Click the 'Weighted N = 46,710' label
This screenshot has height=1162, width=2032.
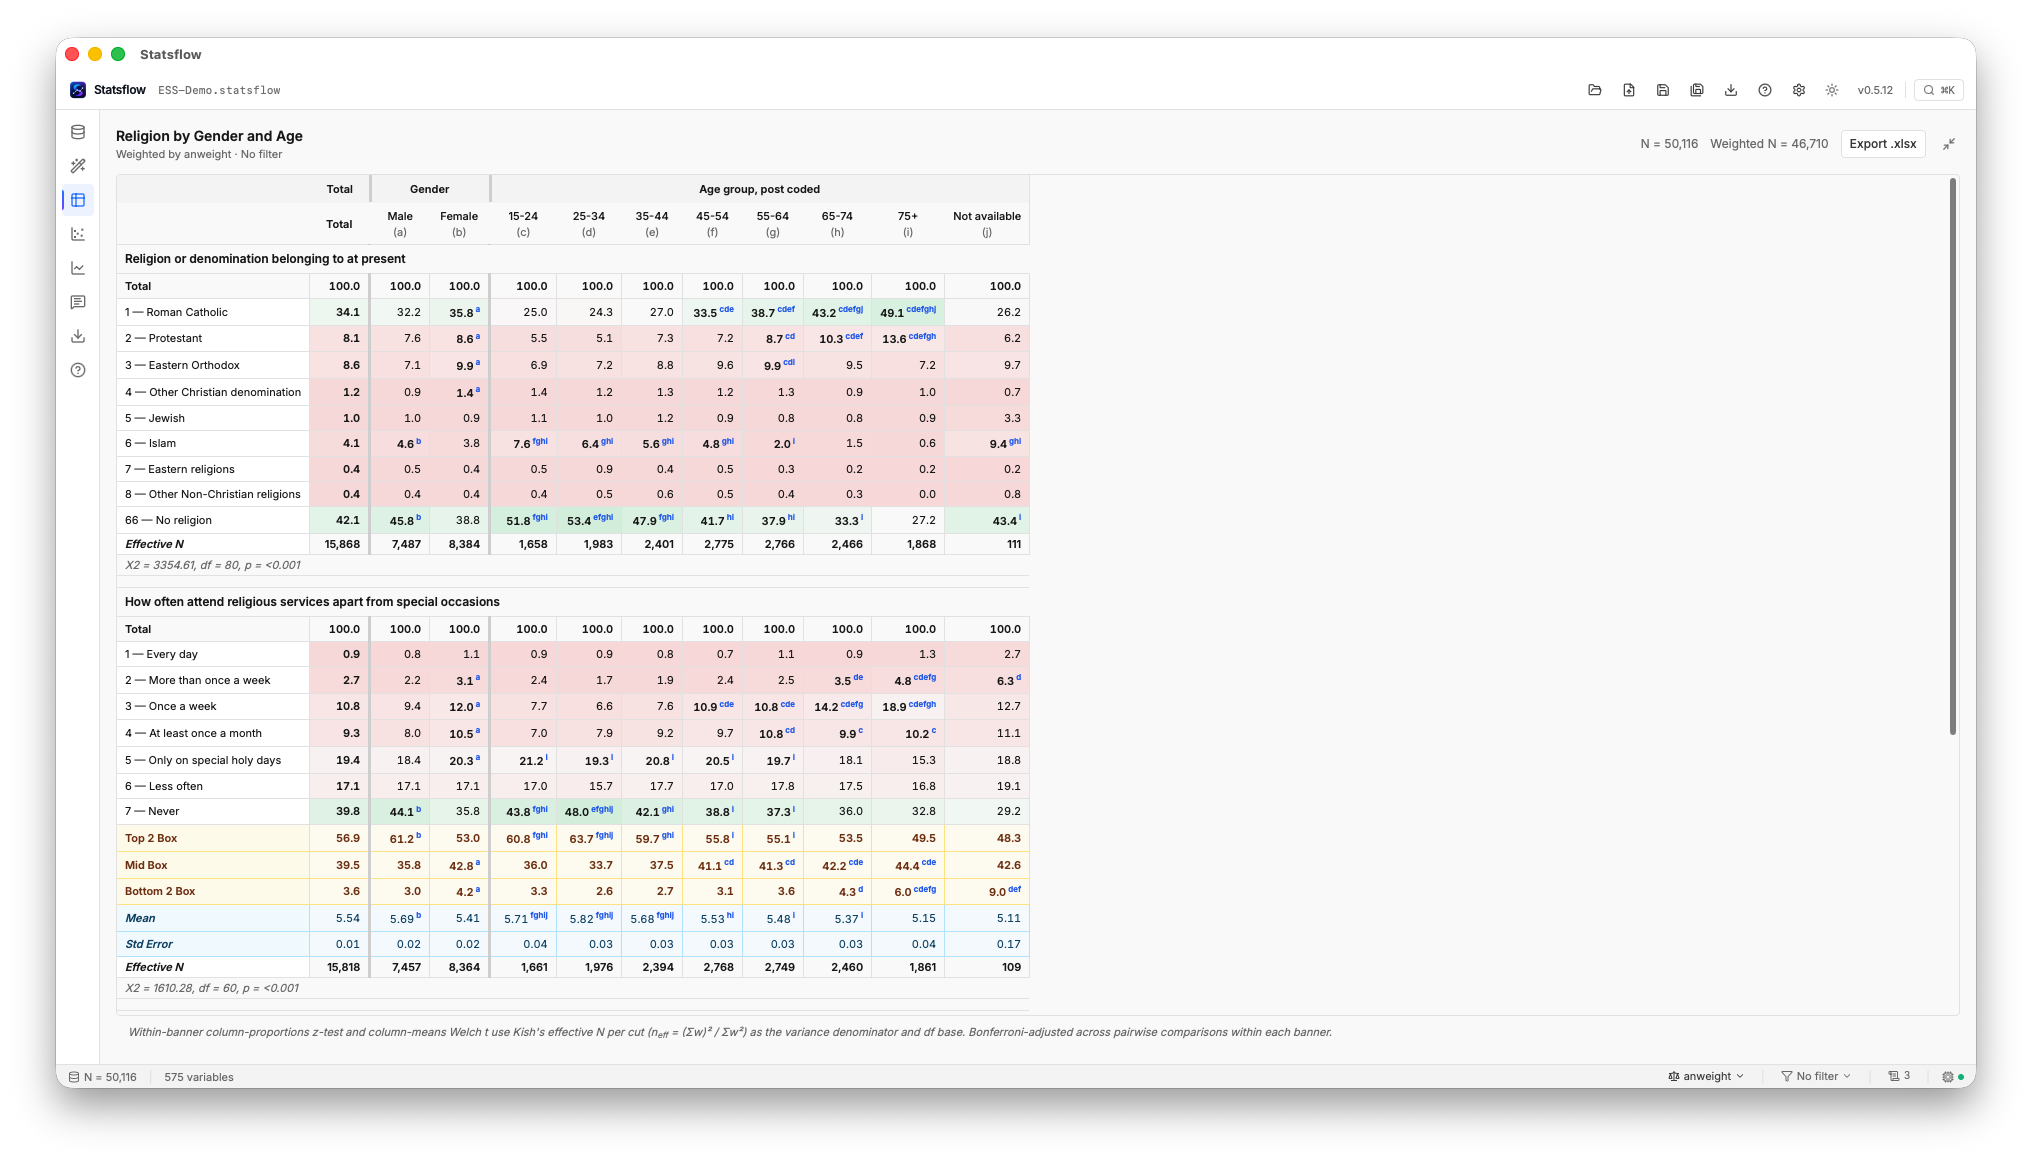1769,144
